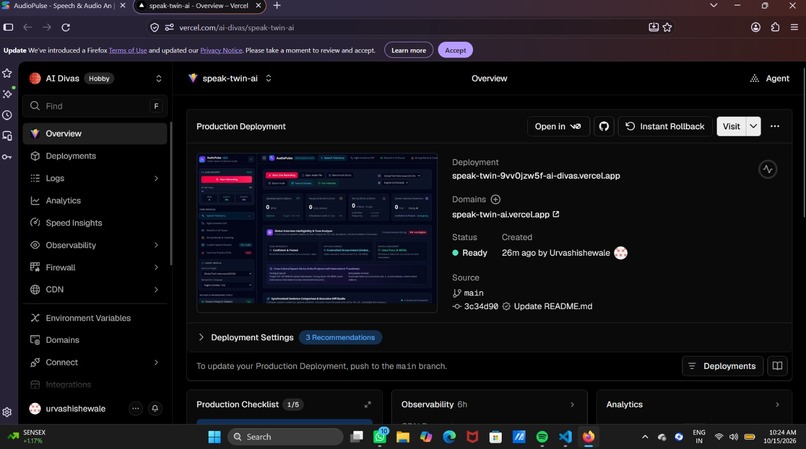
Task: Click Deployments button below deployment card
Action: [723, 366]
